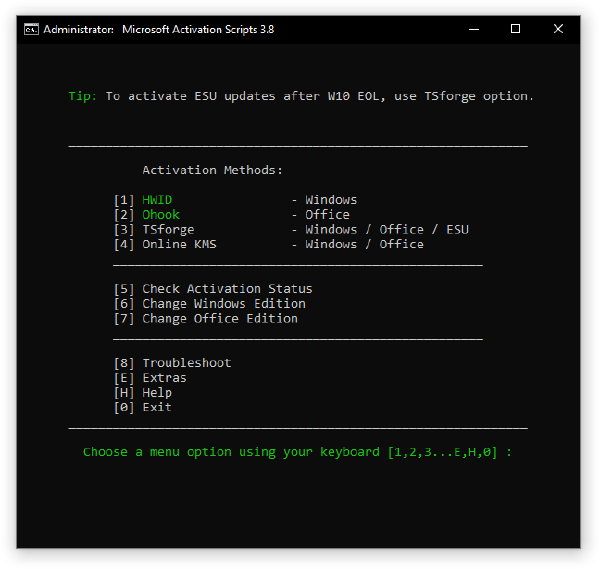Click 'Windows / Office' in the Online KMS row
The height and width of the screenshot is (569, 600).
tap(364, 244)
